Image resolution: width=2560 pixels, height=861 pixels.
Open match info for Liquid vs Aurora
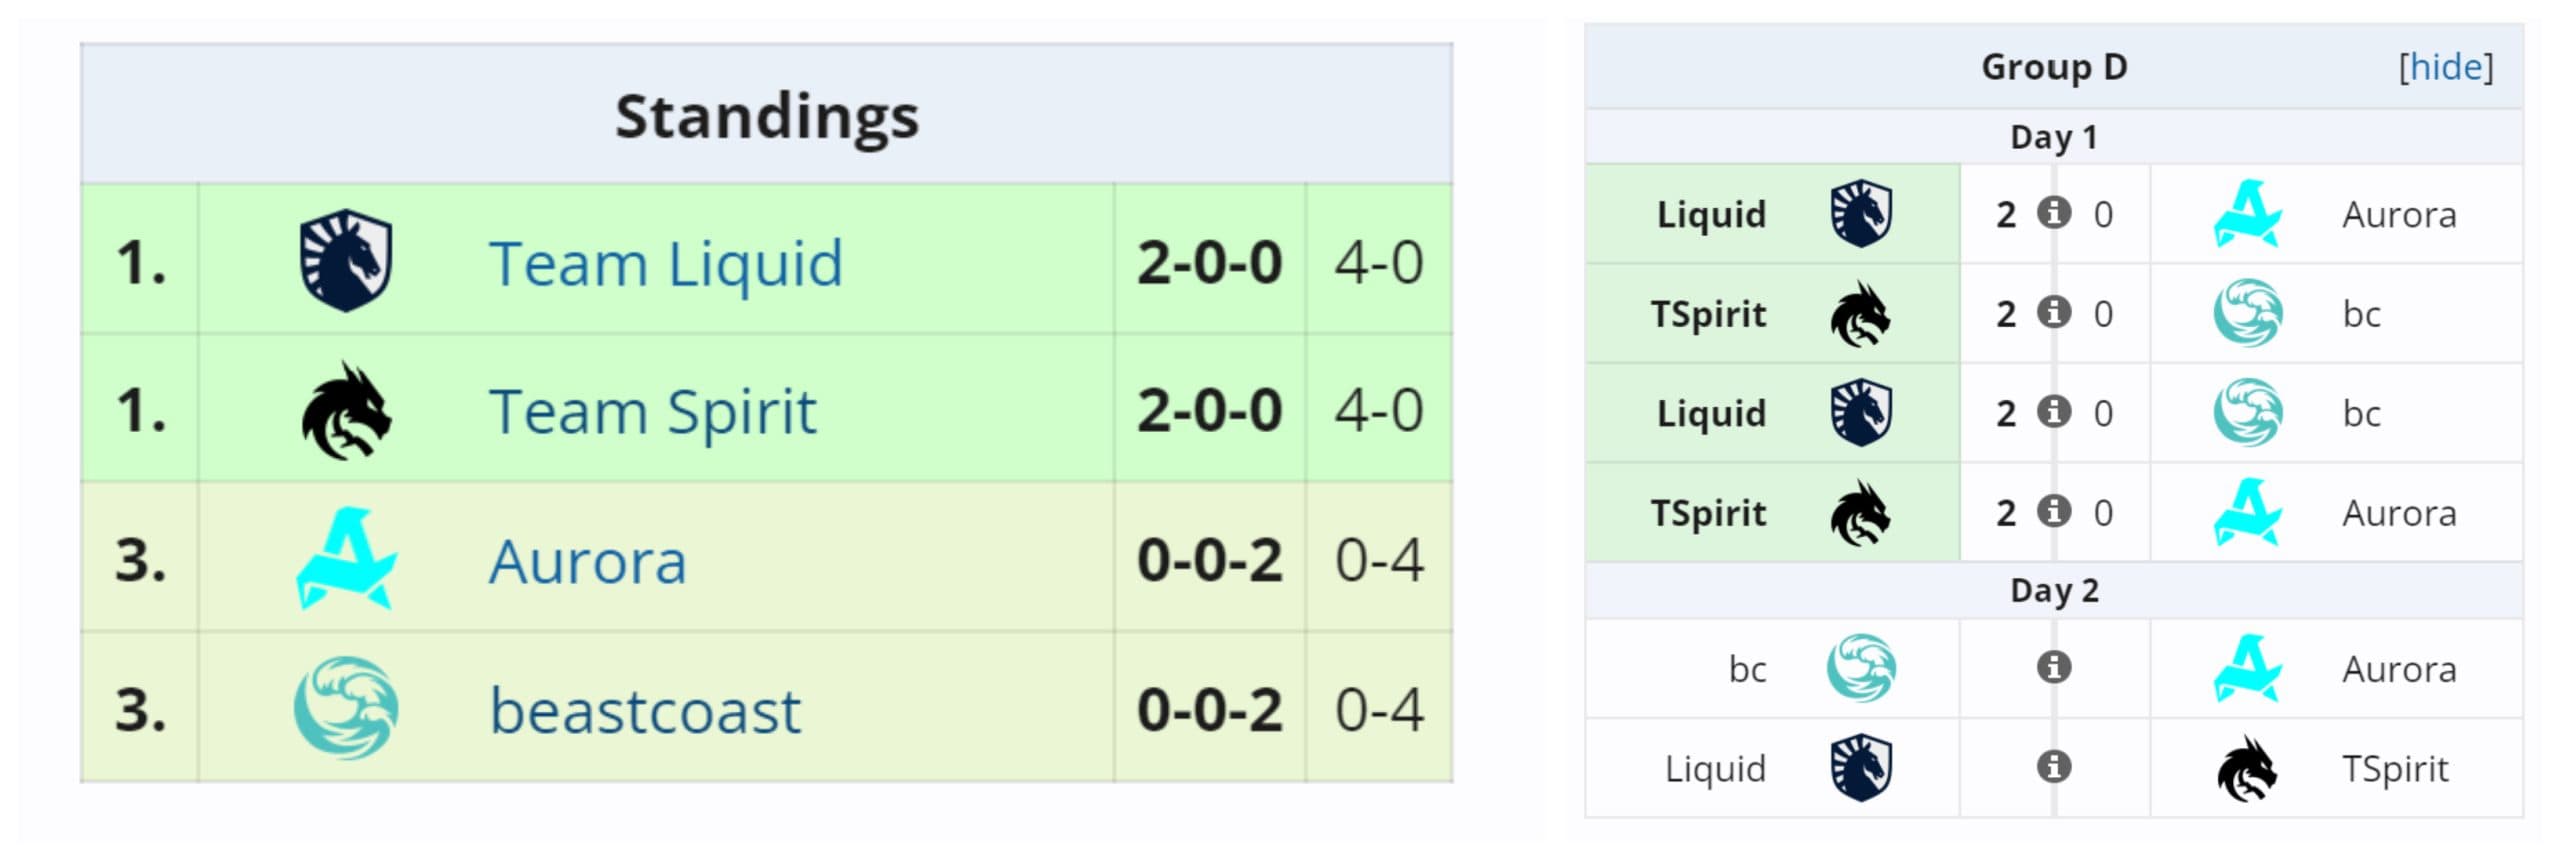[x=2053, y=213]
